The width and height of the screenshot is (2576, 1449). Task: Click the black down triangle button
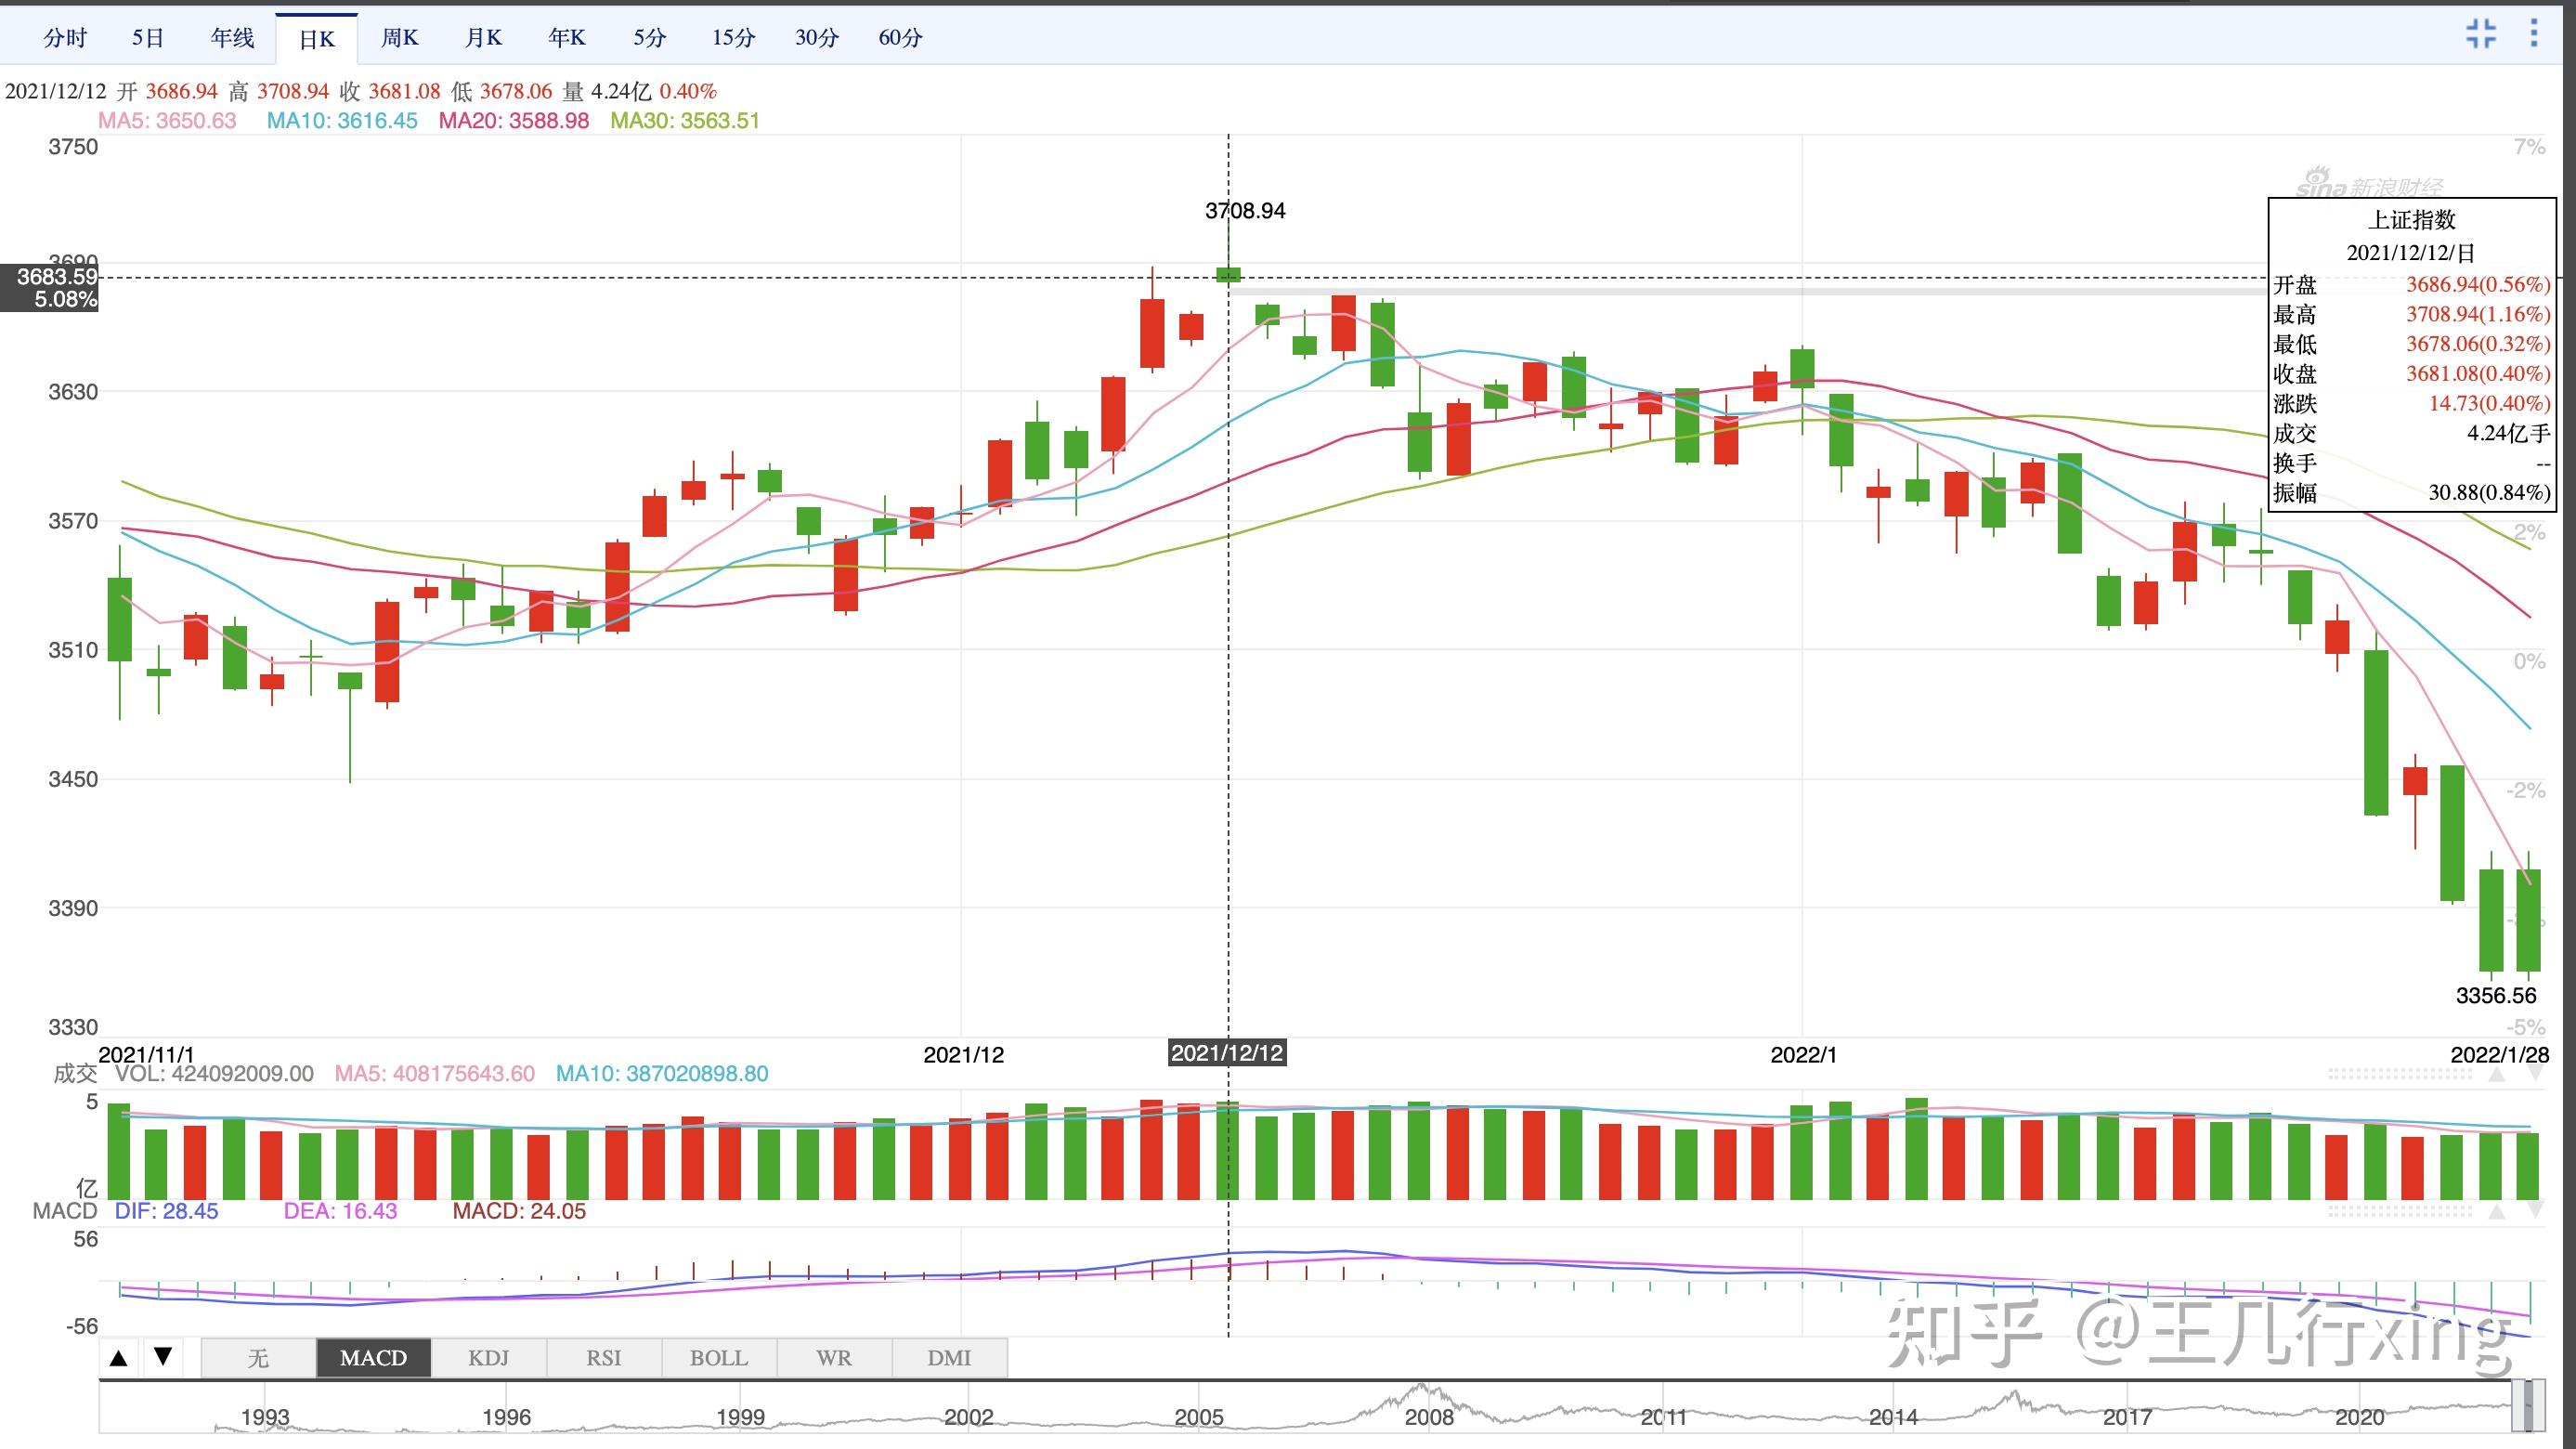click(x=163, y=1357)
